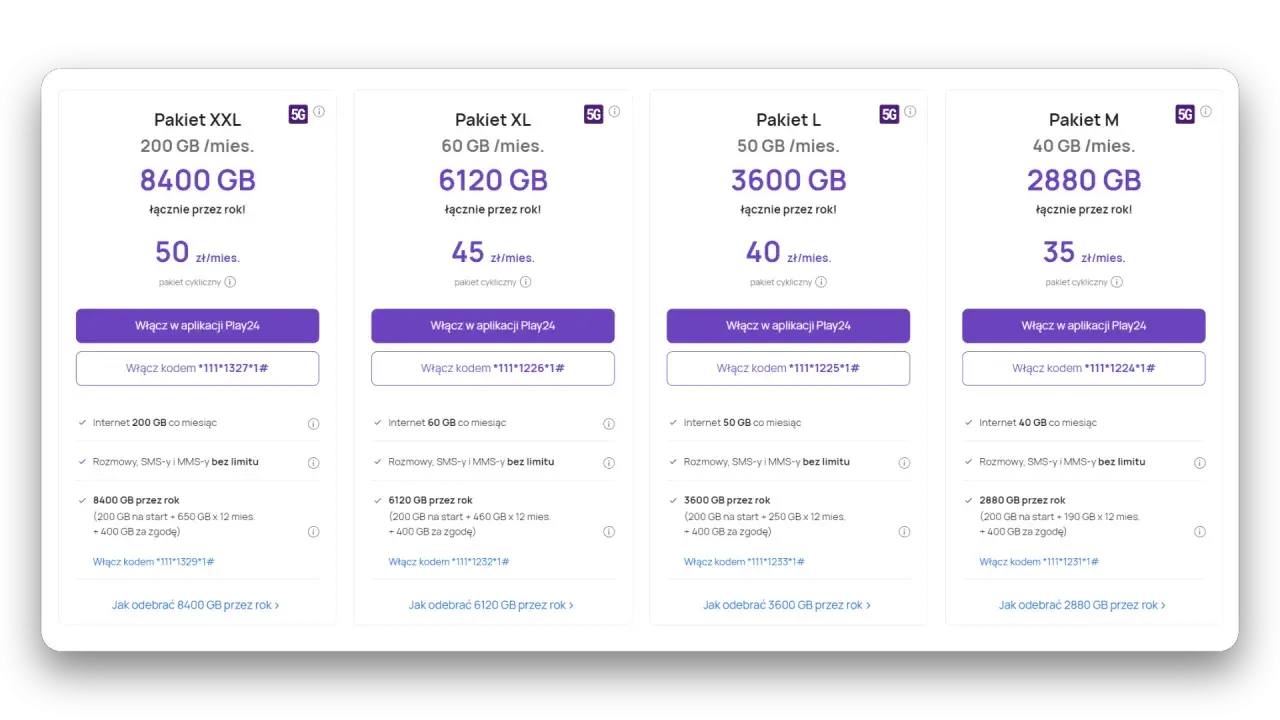Click the 45 zł/mies. price
The height and width of the screenshot is (720, 1280).
(493, 252)
